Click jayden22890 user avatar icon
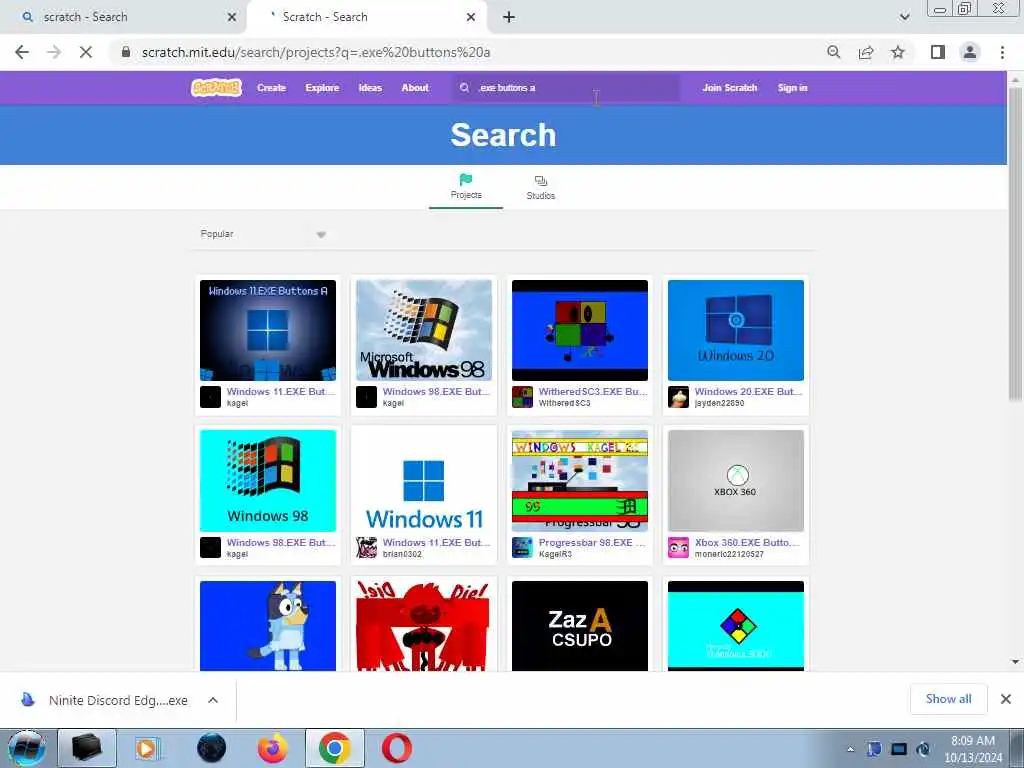1024x768 pixels. (x=679, y=397)
